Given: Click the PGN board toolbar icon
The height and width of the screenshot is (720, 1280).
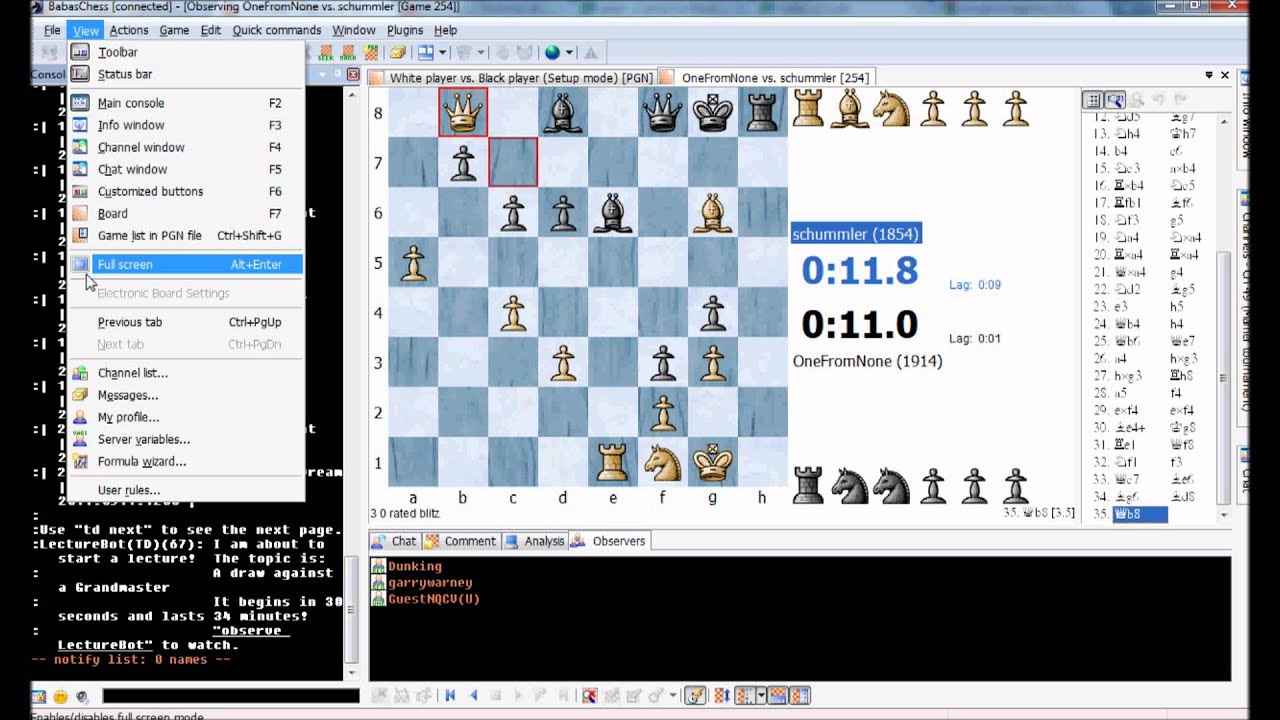Looking at the screenshot, I should coord(371,52).
